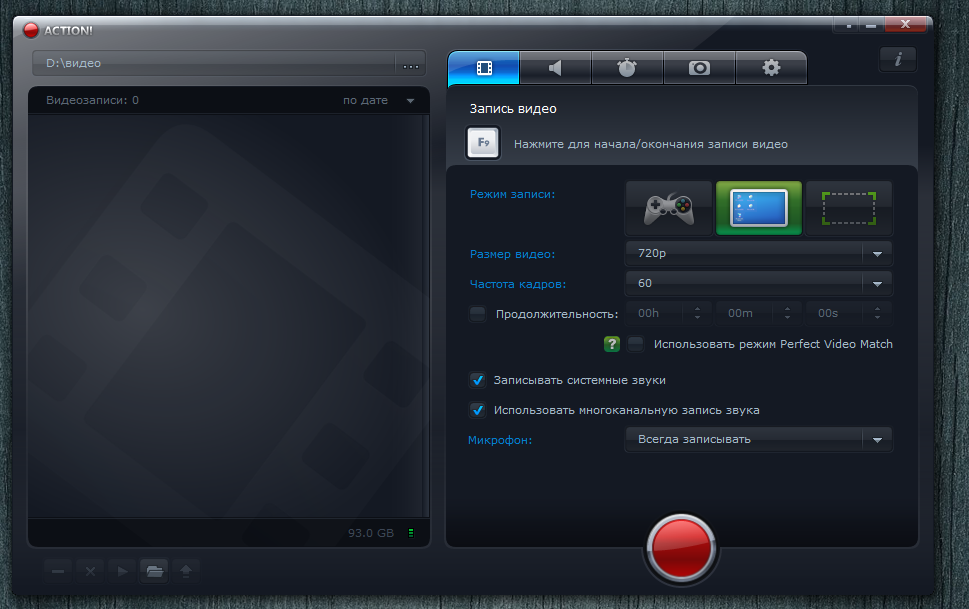Click the green disk space indicator
This screenshot has width=969, height=609.
411,533
